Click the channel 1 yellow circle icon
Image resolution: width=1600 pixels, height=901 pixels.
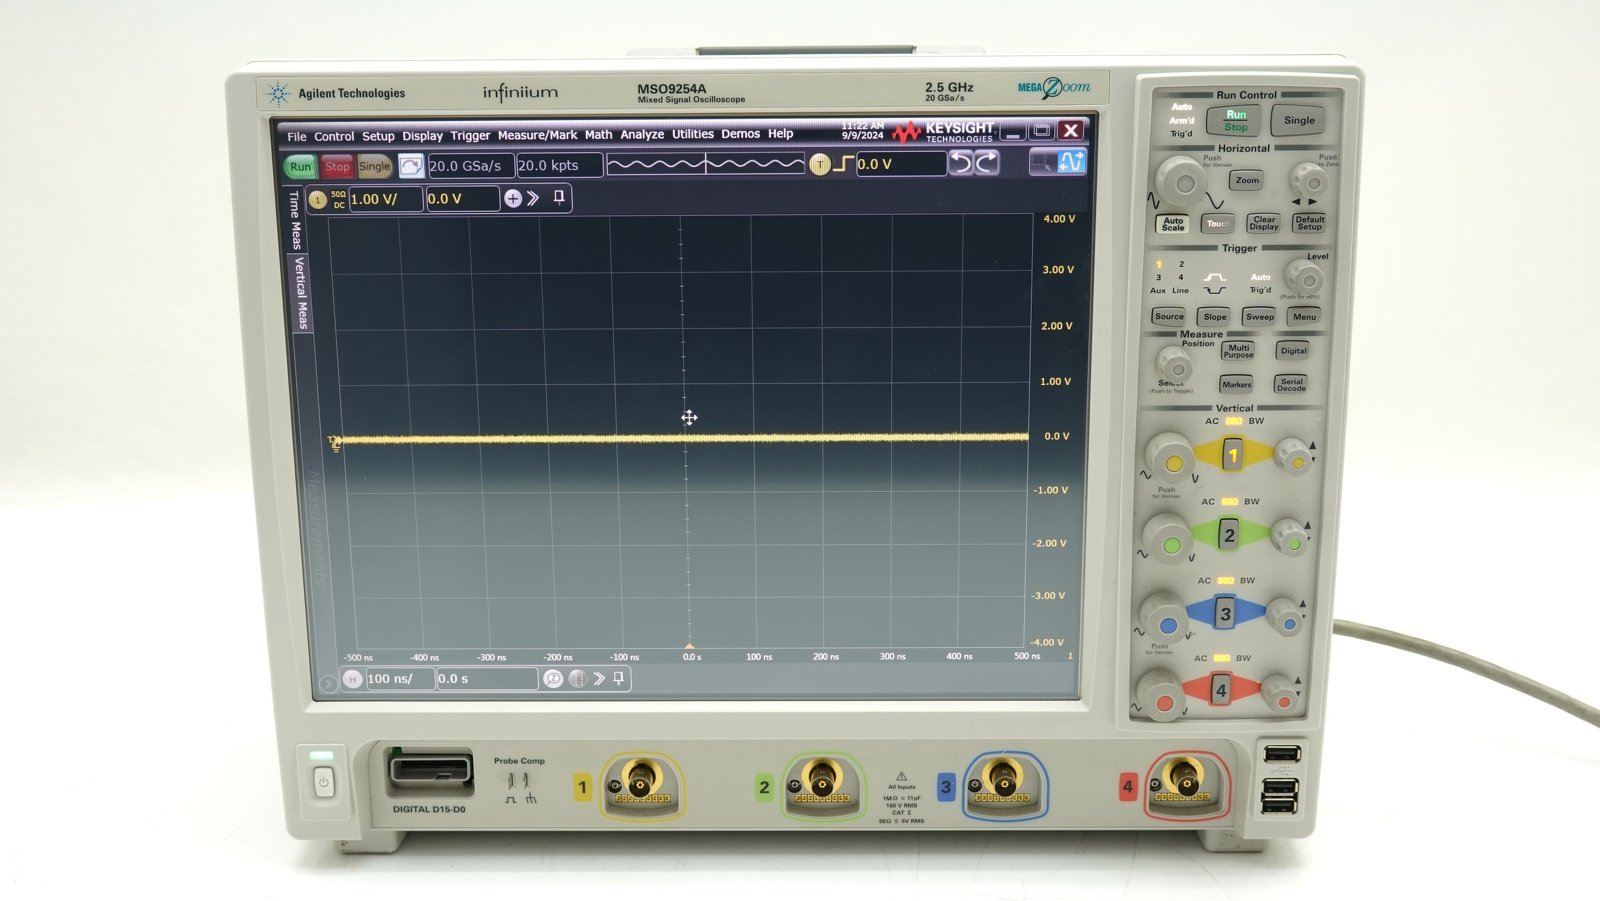(x=318, y=200)
